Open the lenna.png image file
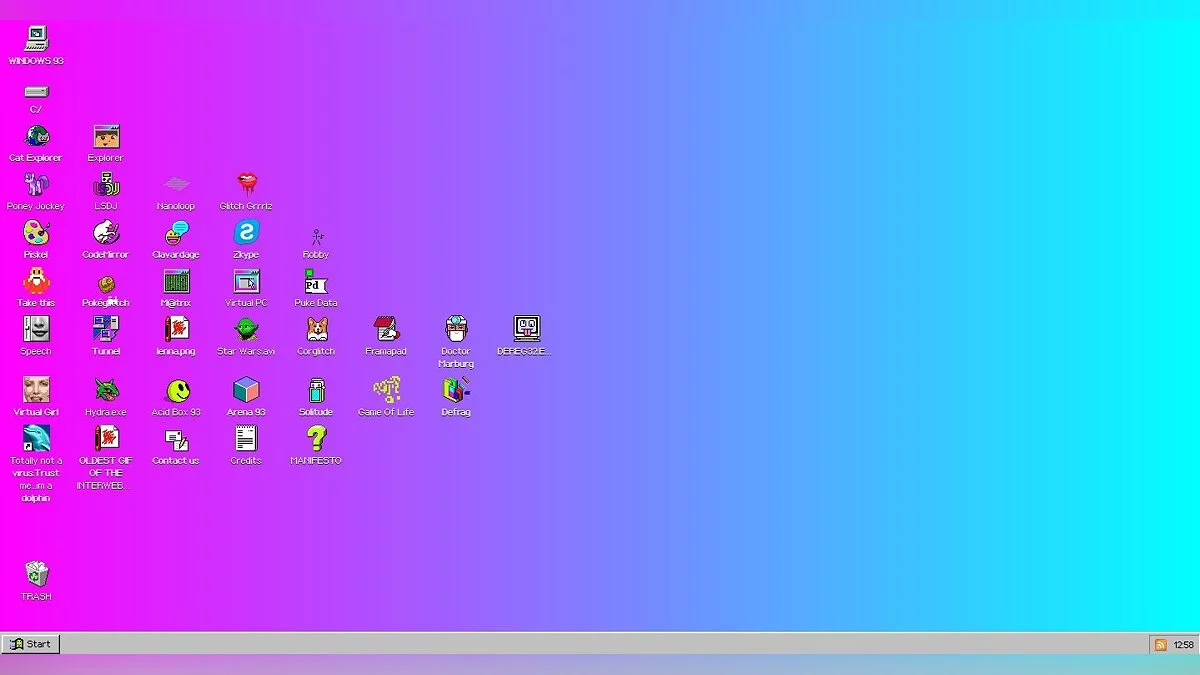The height and width of the screenshot is (675, 1200). [176, 329]
